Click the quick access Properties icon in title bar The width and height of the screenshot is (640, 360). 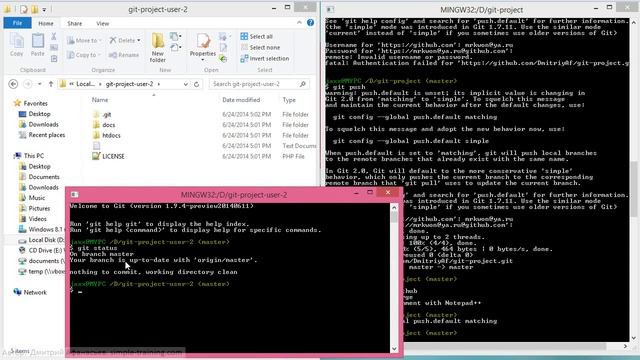click(x=24, y=9)
